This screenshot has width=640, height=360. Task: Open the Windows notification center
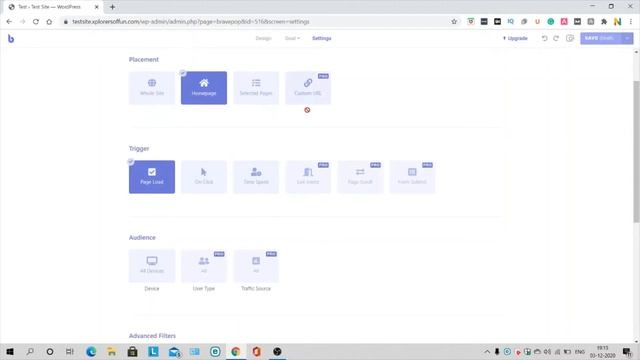pyautogui.click(x=627, y=351)
